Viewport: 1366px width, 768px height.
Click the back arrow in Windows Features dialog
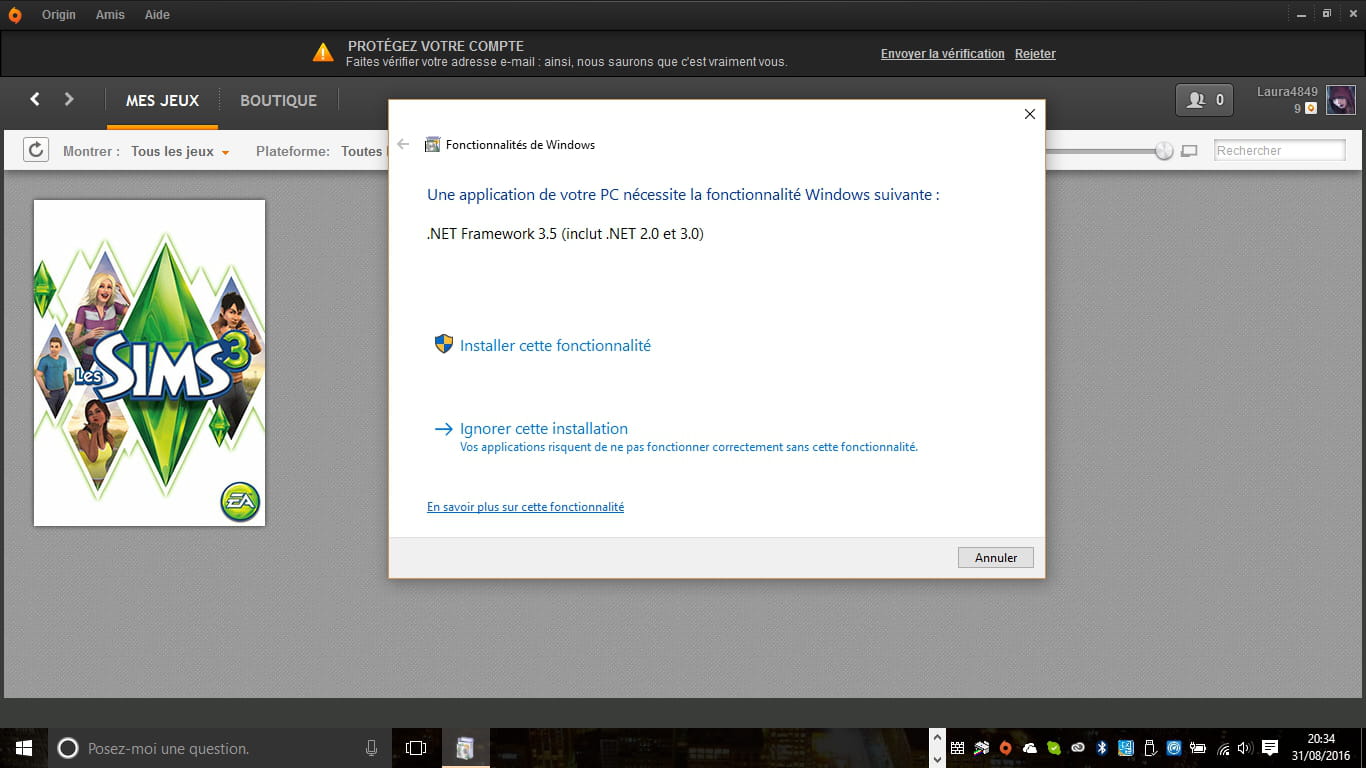point(403,144)
